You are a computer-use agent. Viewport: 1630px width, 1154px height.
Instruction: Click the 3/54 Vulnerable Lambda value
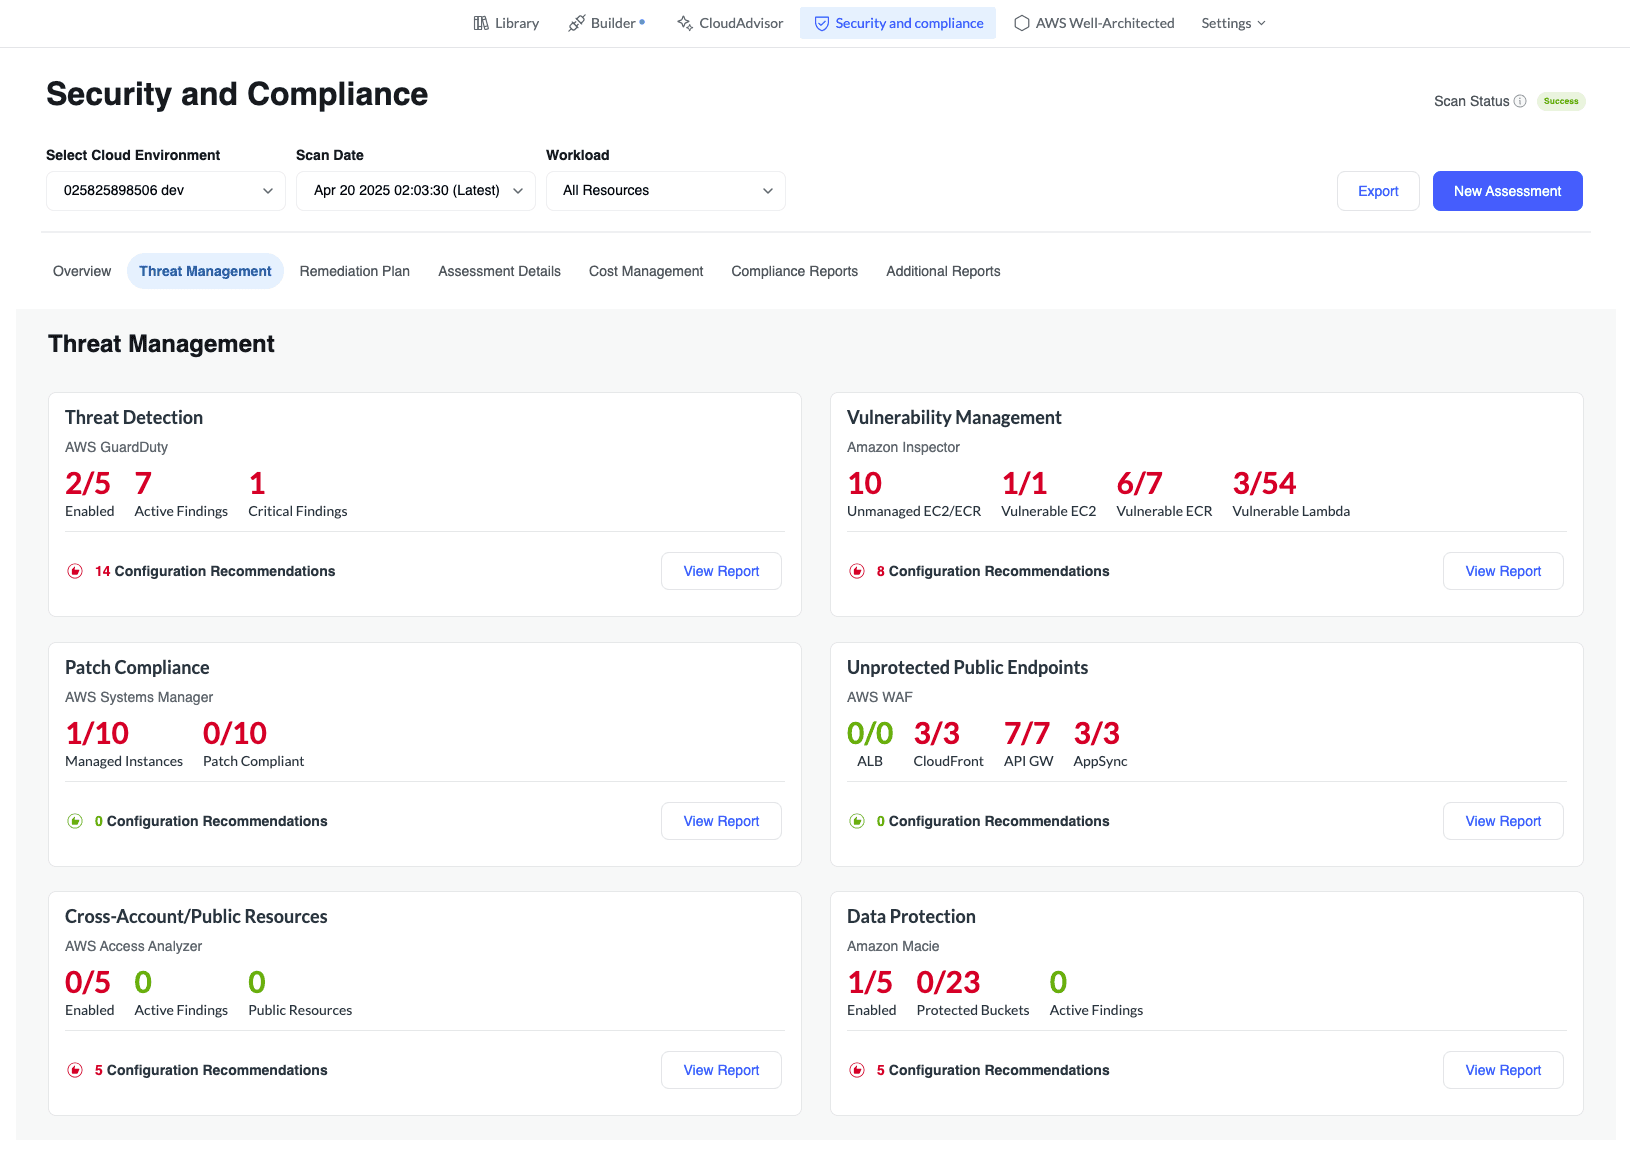tap(1291, 494)
